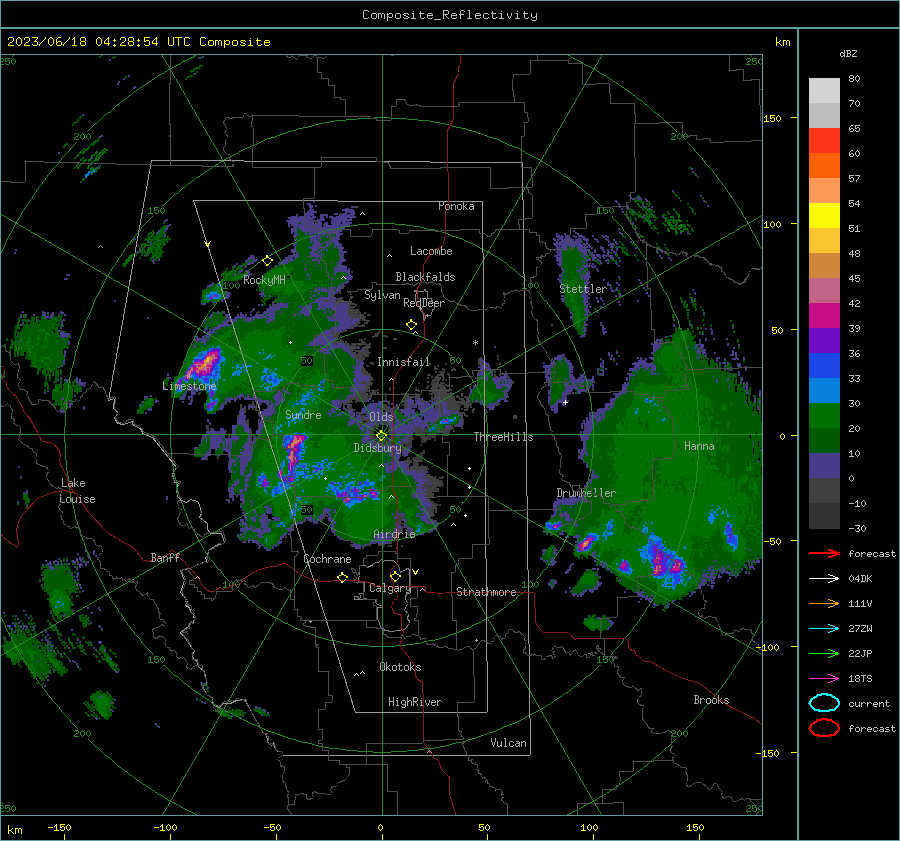Click the Lacombe town label
Viewport: 900px width, 841px height.
point(431,251)
